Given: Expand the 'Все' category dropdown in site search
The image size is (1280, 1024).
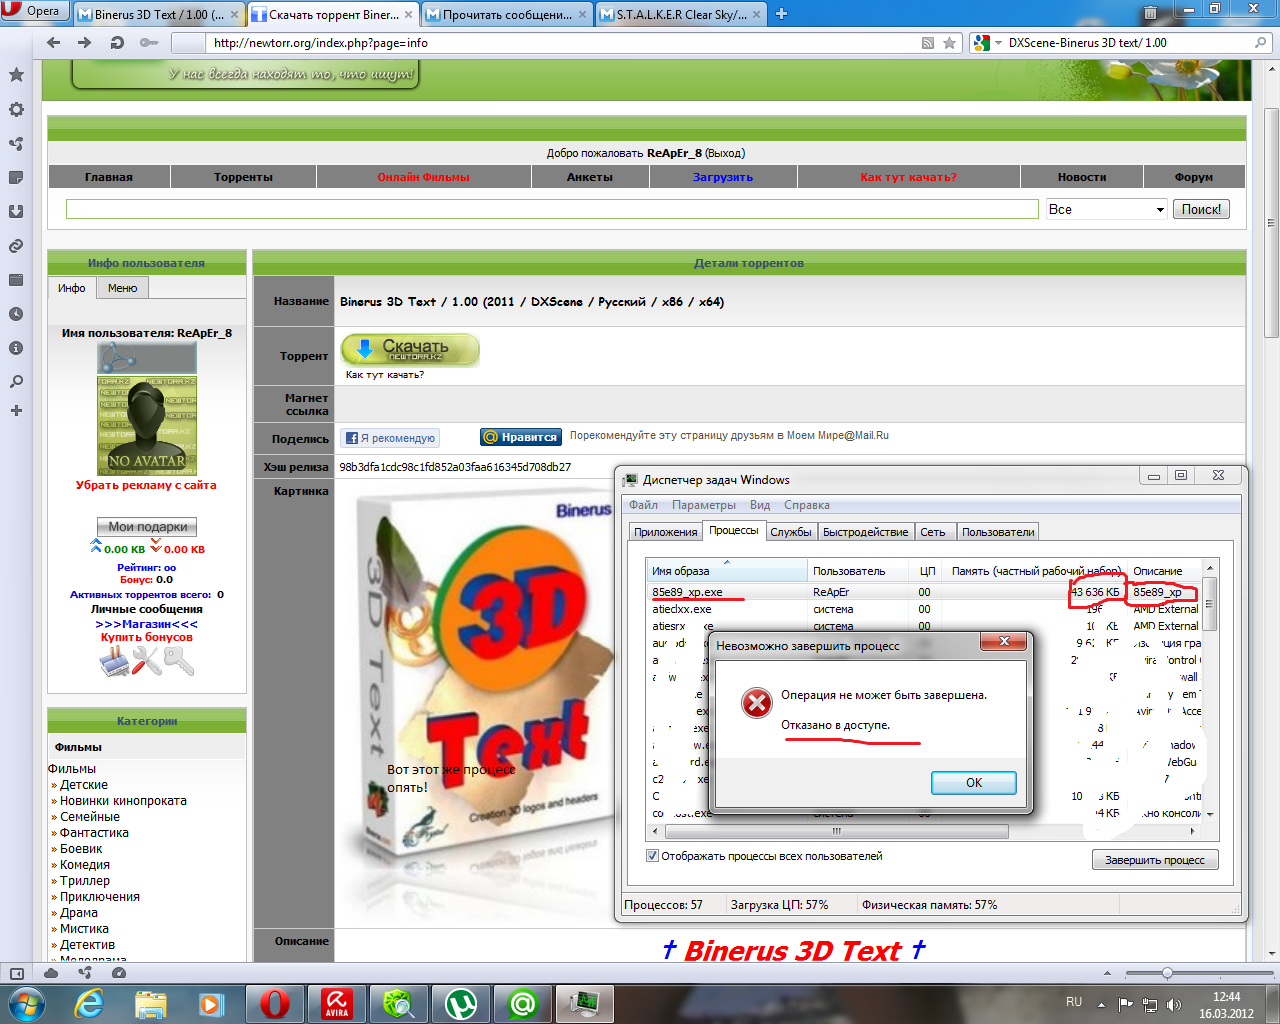Looking at the screenshot, I should tap(1160, 209).
